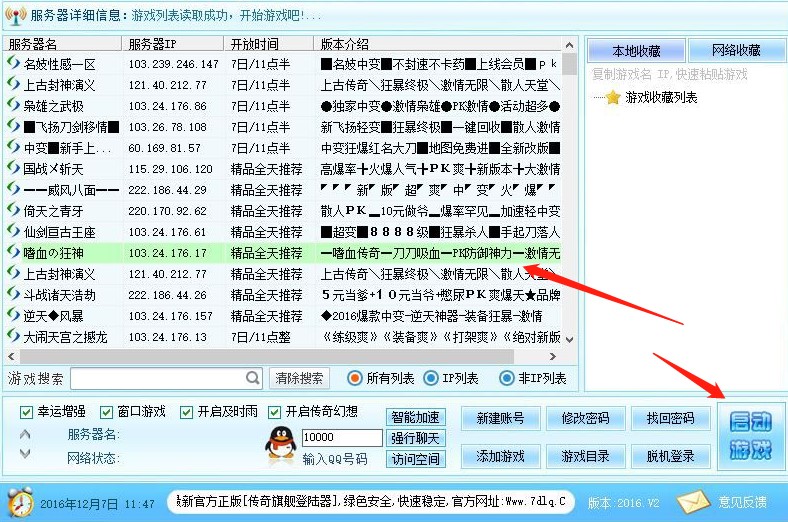Select the row ——威风八面——

[x=282, y=189]
